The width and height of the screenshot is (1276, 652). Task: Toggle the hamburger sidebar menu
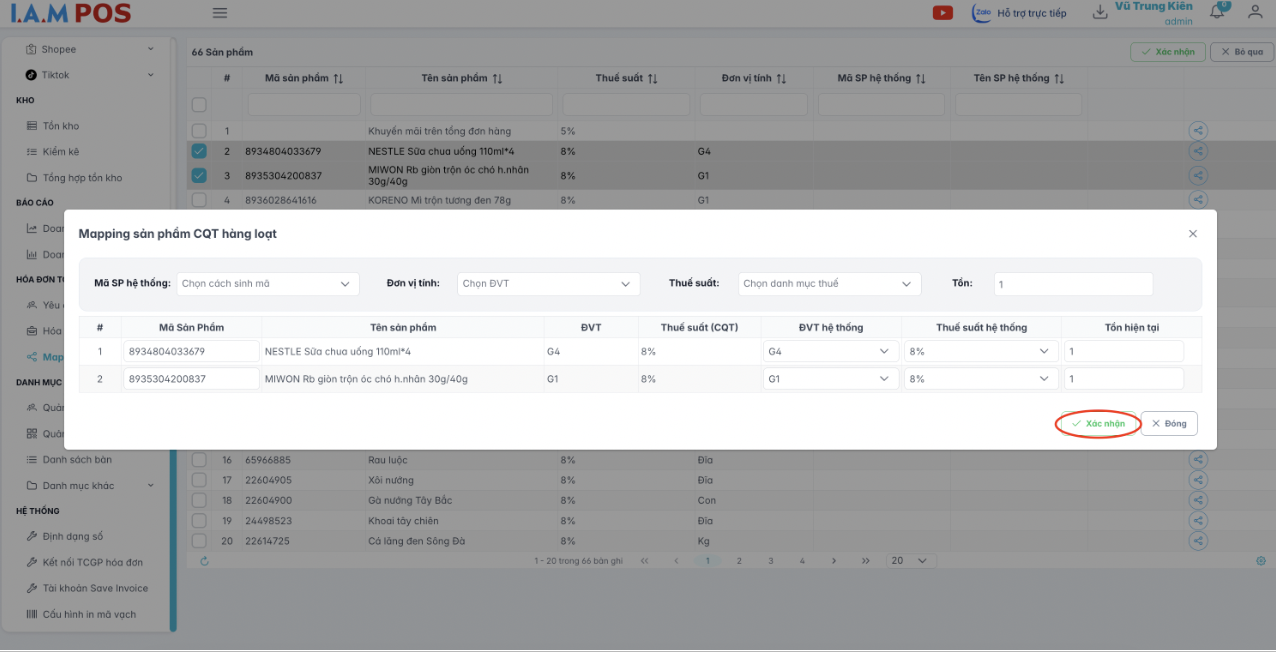point(220,13)
